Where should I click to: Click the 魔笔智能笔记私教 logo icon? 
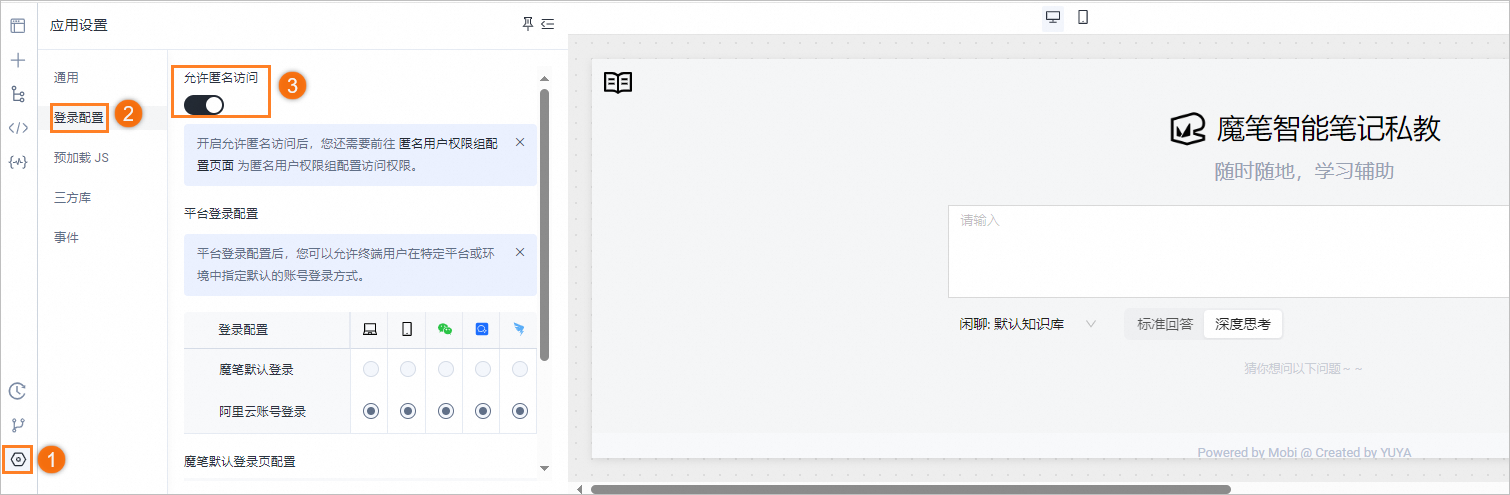(1188, 129)
